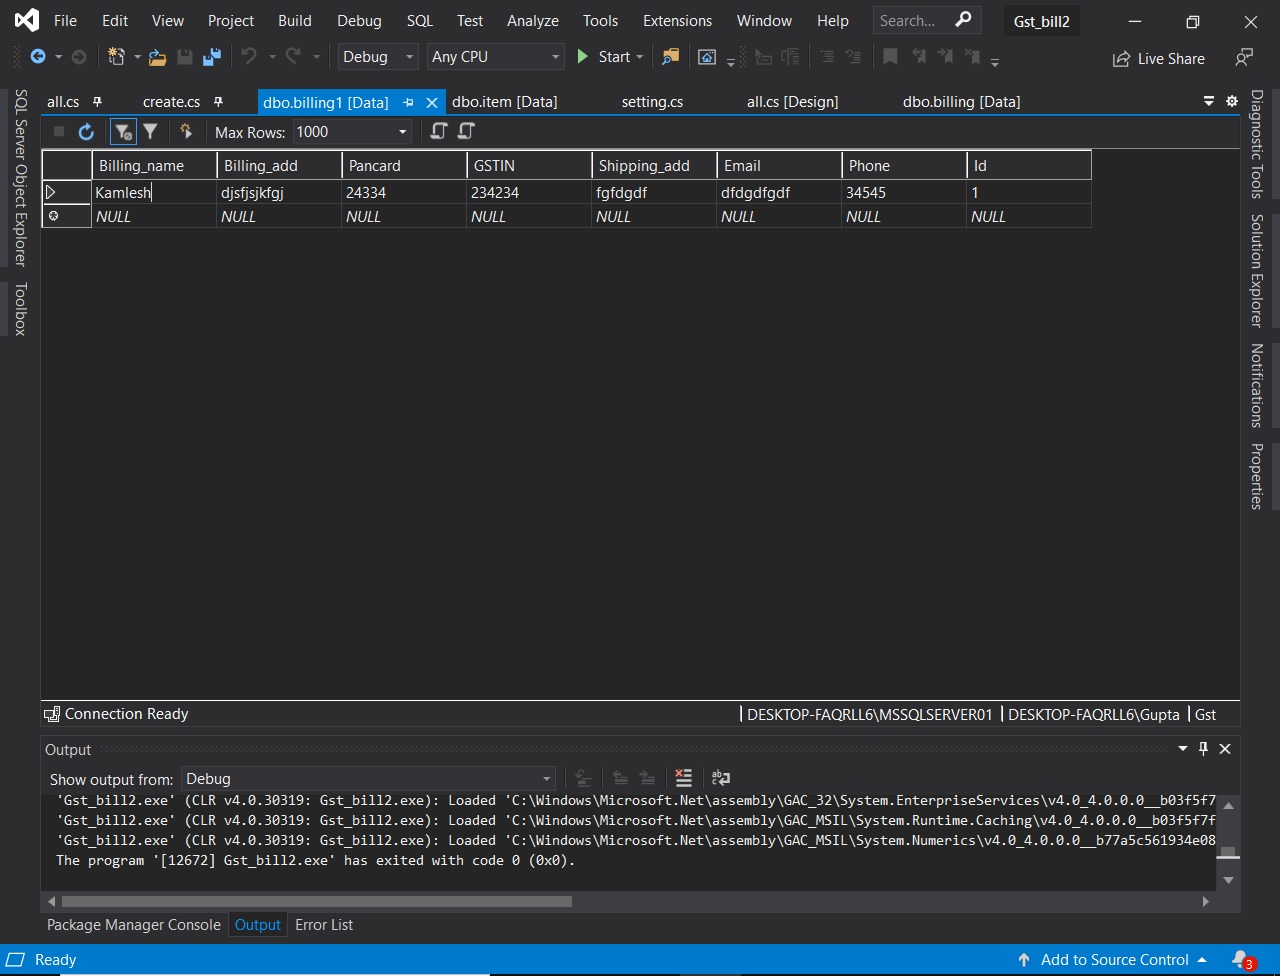
Task: Click the bookmark icon in the toolbar
Action: click(890, 57)
